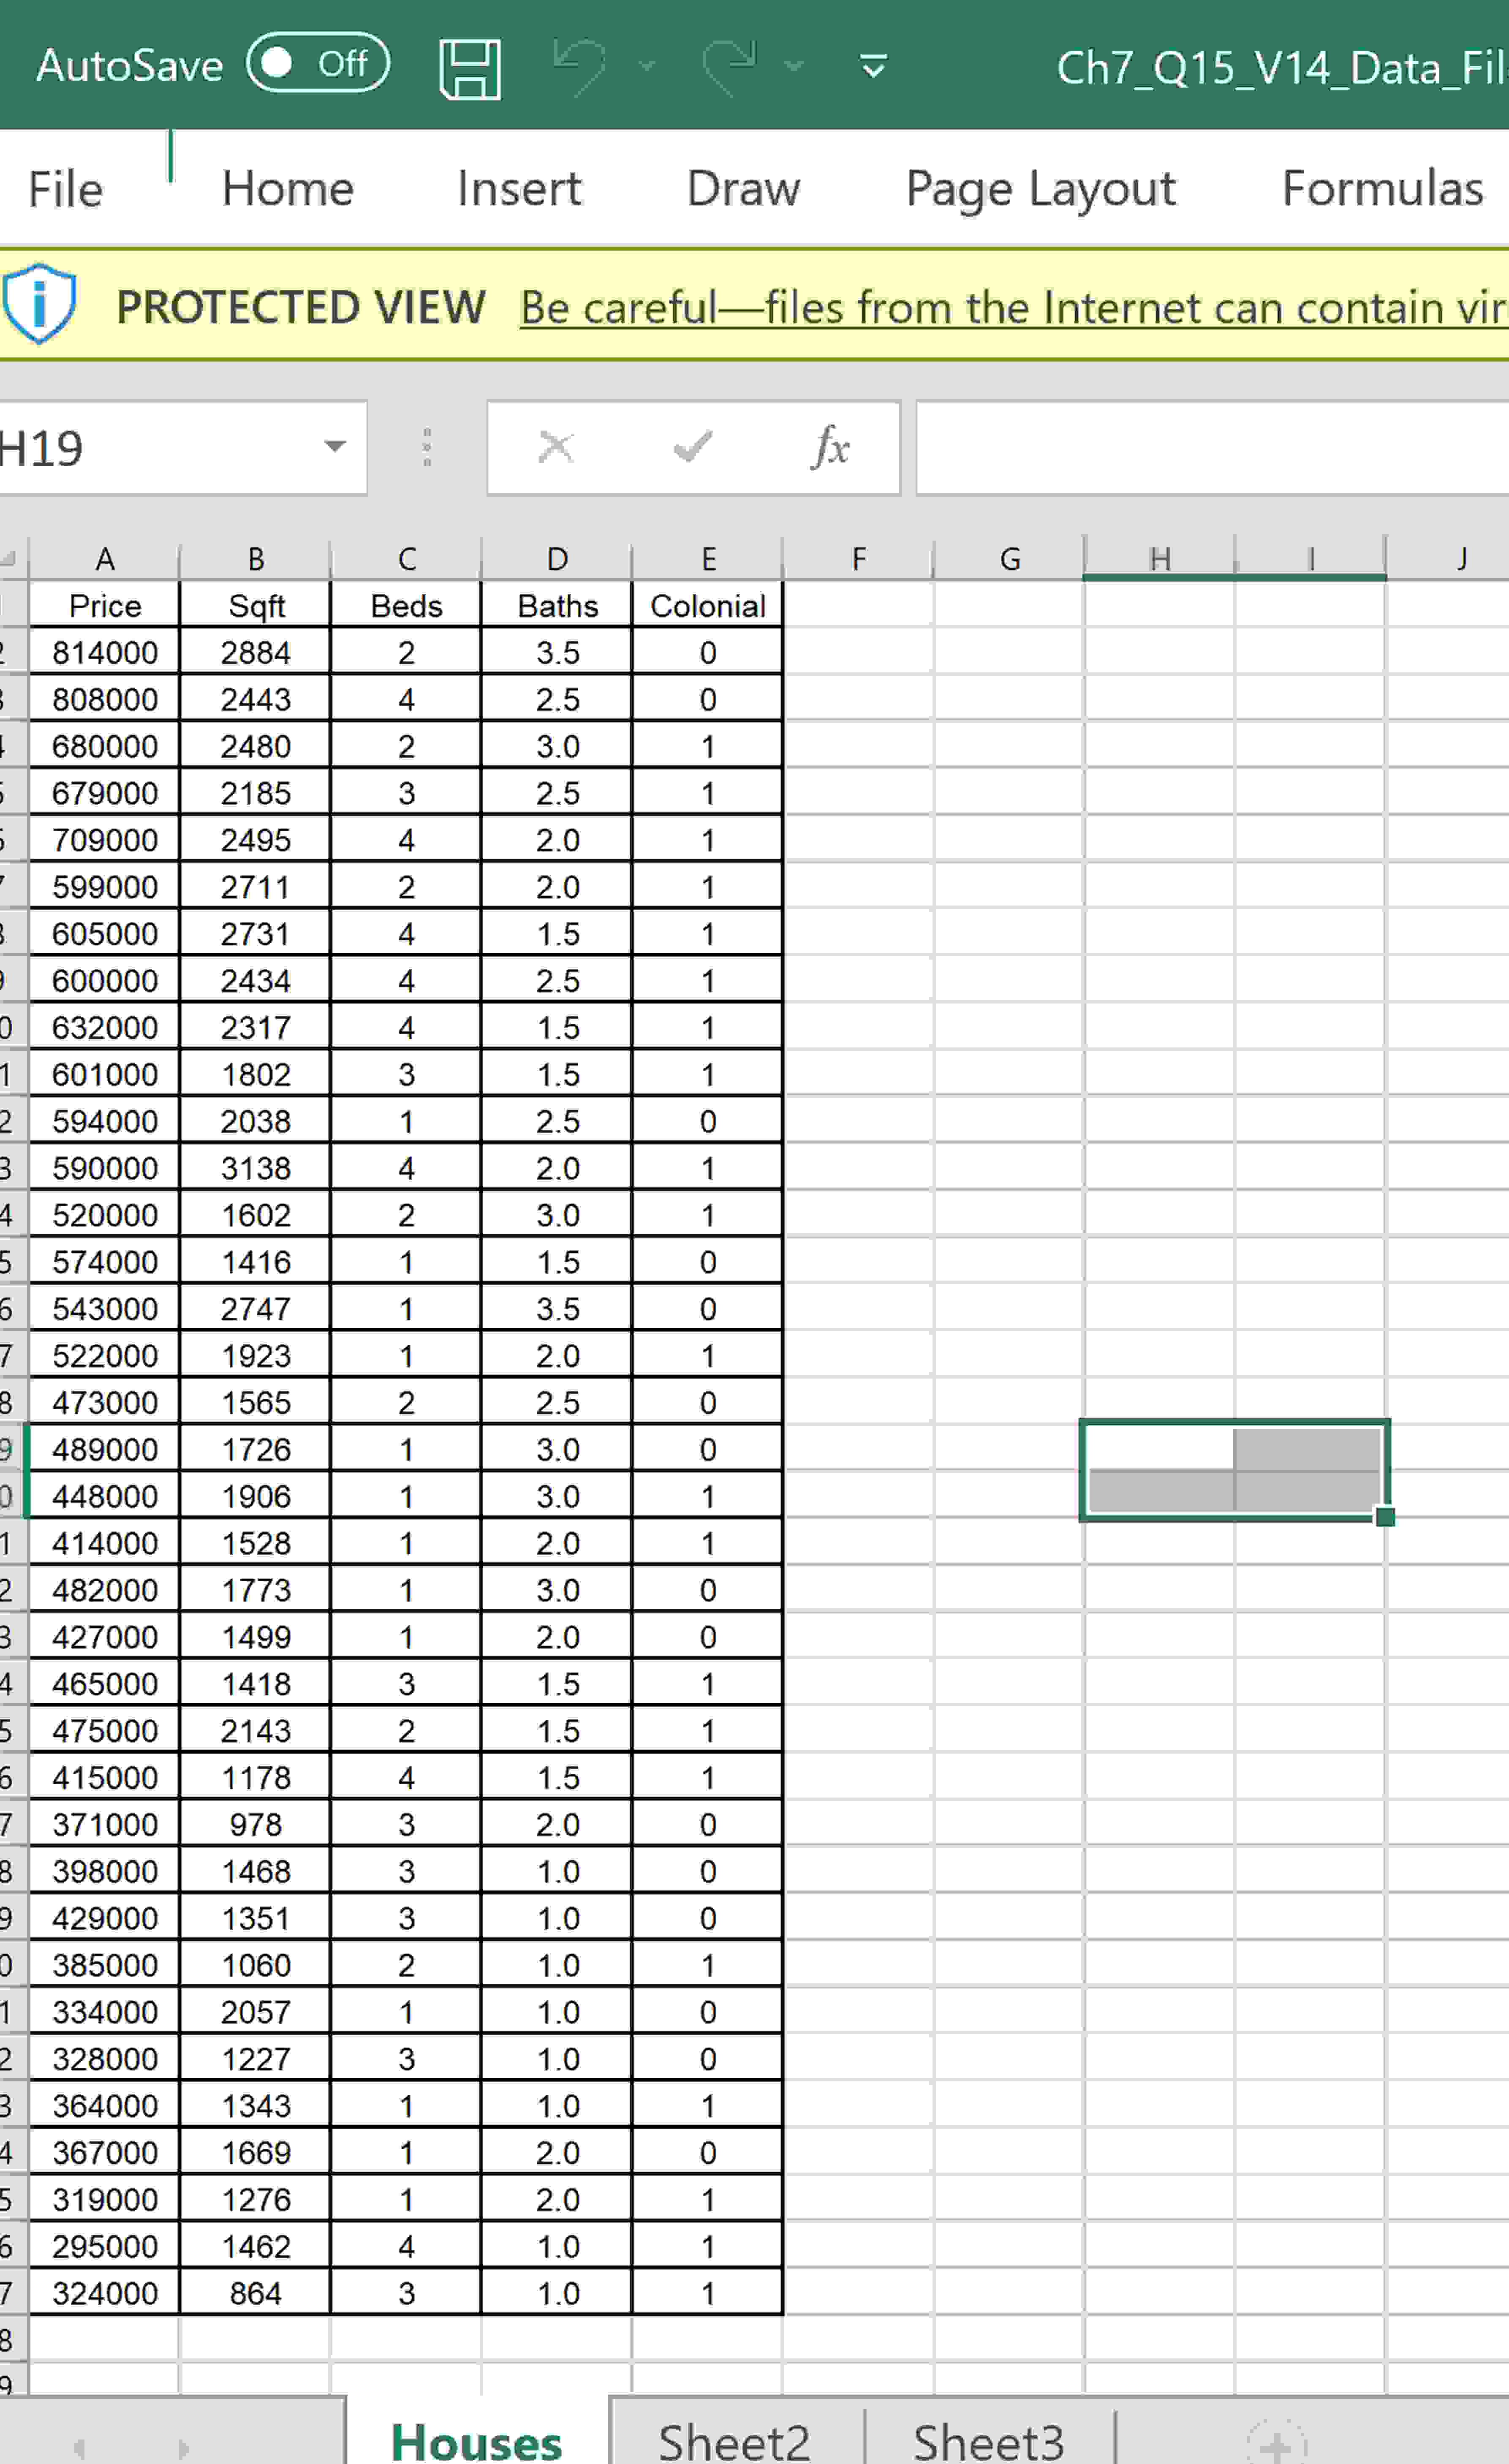
Task: Open the File menu
Action: (x=64, y=188)
